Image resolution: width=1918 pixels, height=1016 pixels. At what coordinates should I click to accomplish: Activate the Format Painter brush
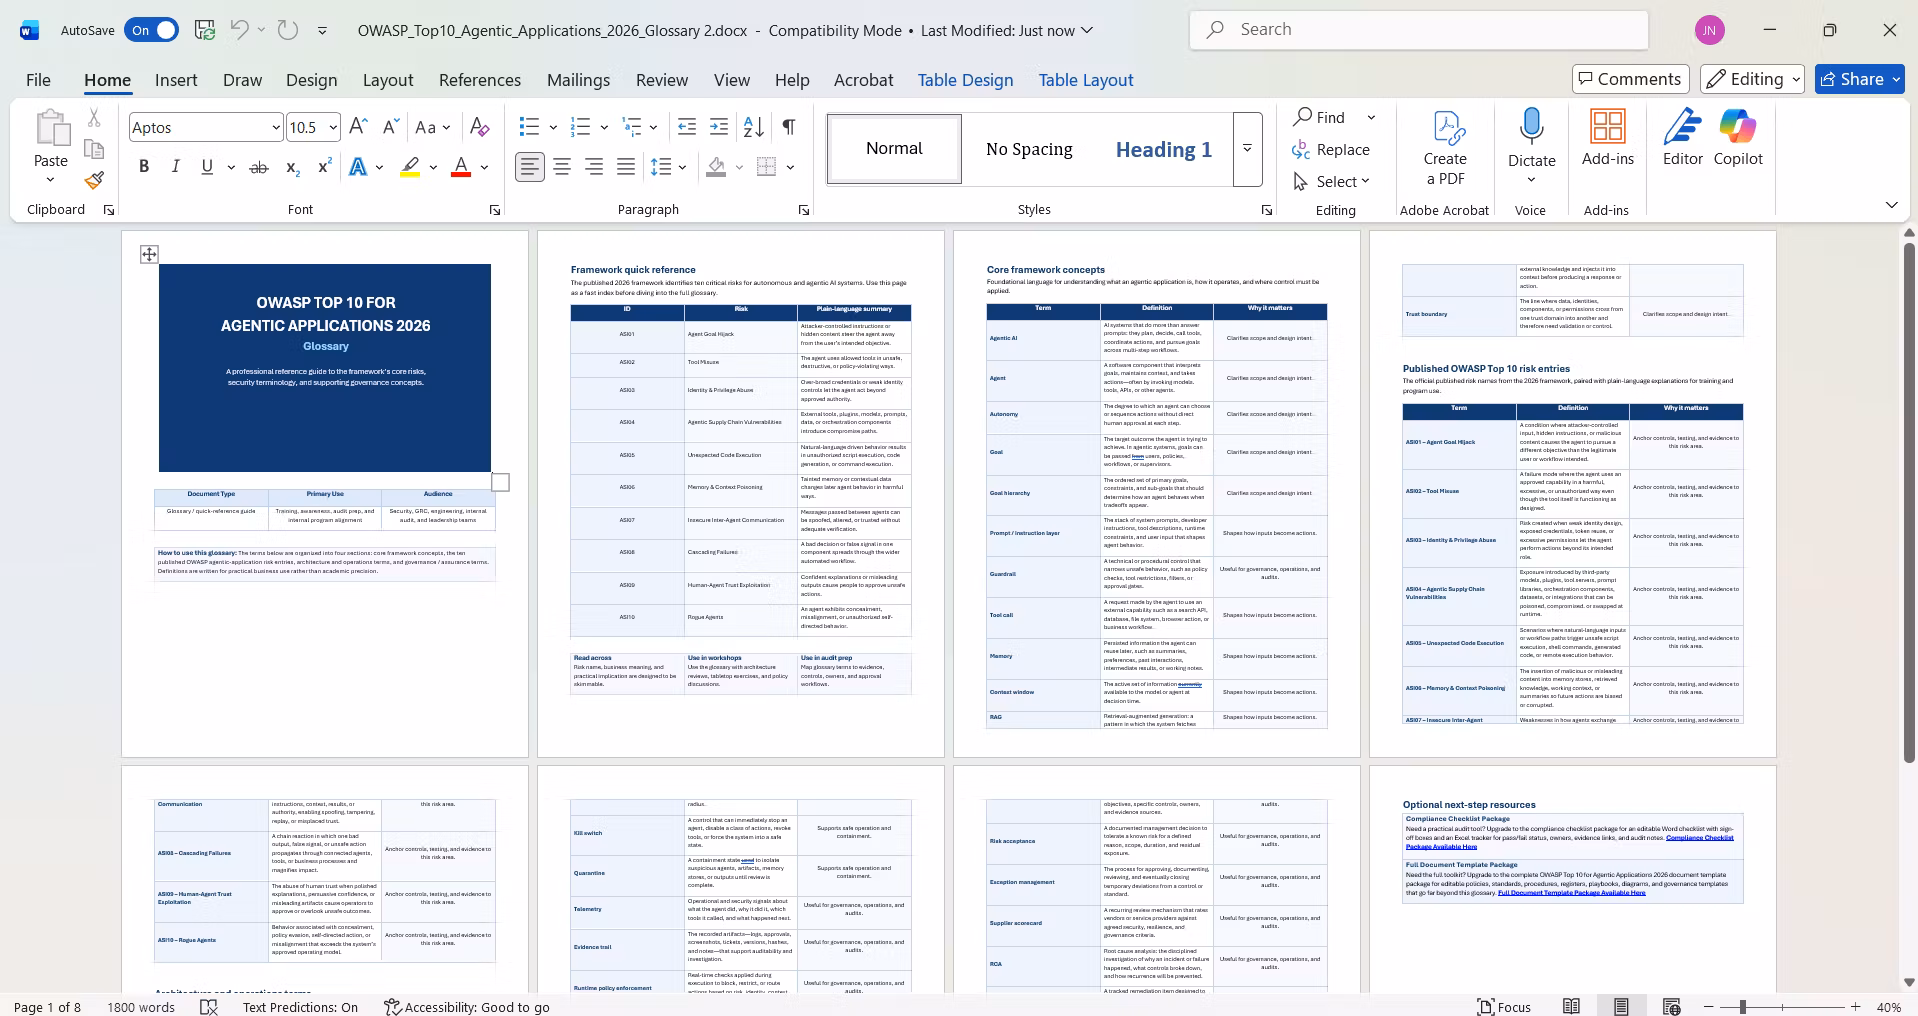click(x=94, y=180)
